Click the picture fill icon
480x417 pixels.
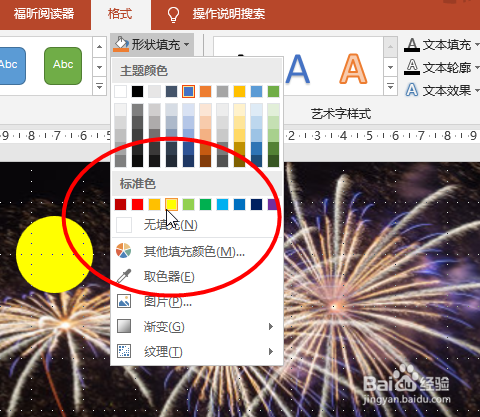click(x=124, y=301)
